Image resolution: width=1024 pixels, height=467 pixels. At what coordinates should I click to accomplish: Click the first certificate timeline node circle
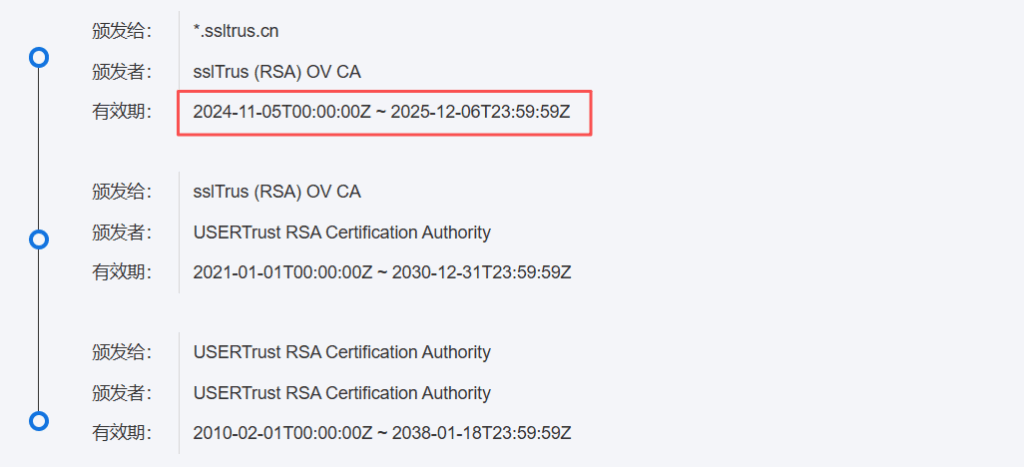coord(39,57)
